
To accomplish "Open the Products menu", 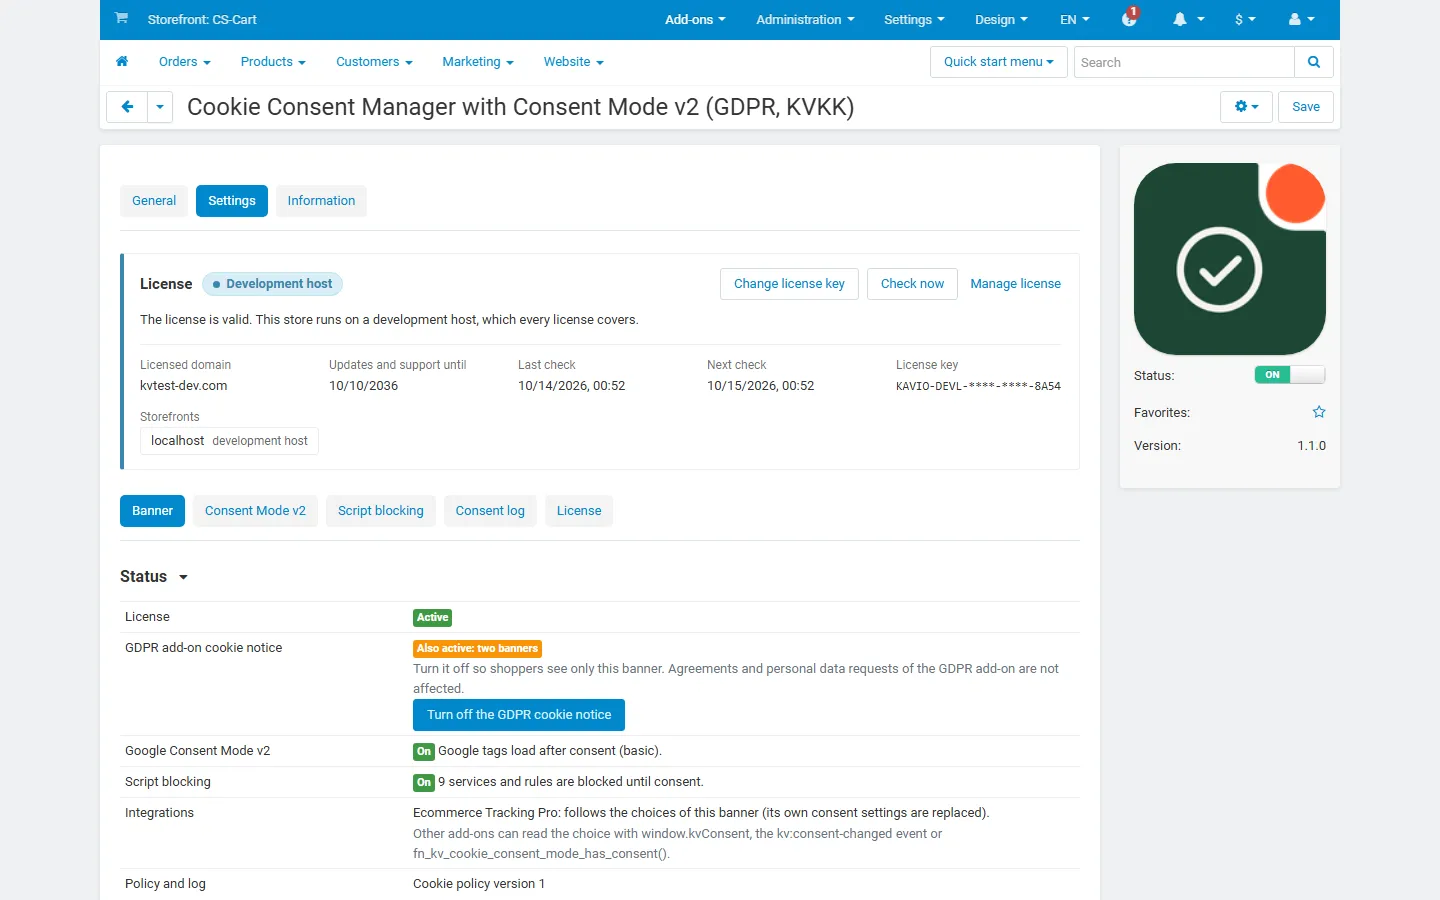I will tap(273, 62).
